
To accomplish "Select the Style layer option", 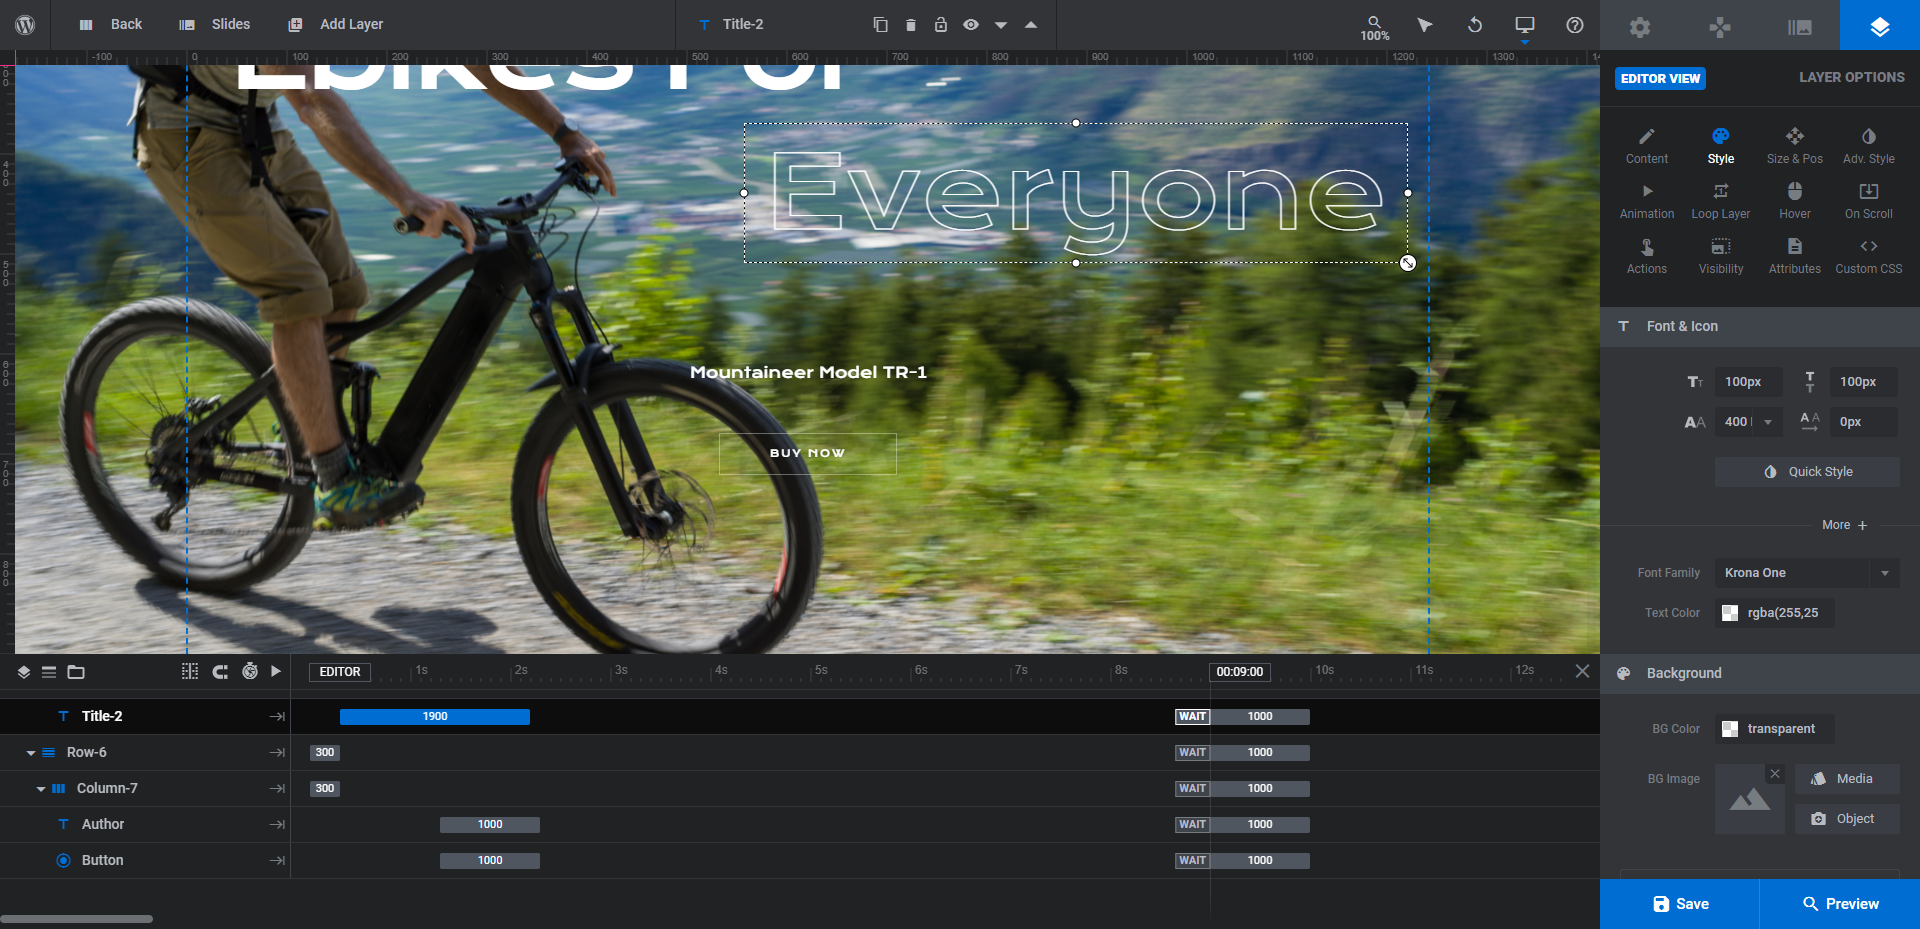I will [1721, 146].
